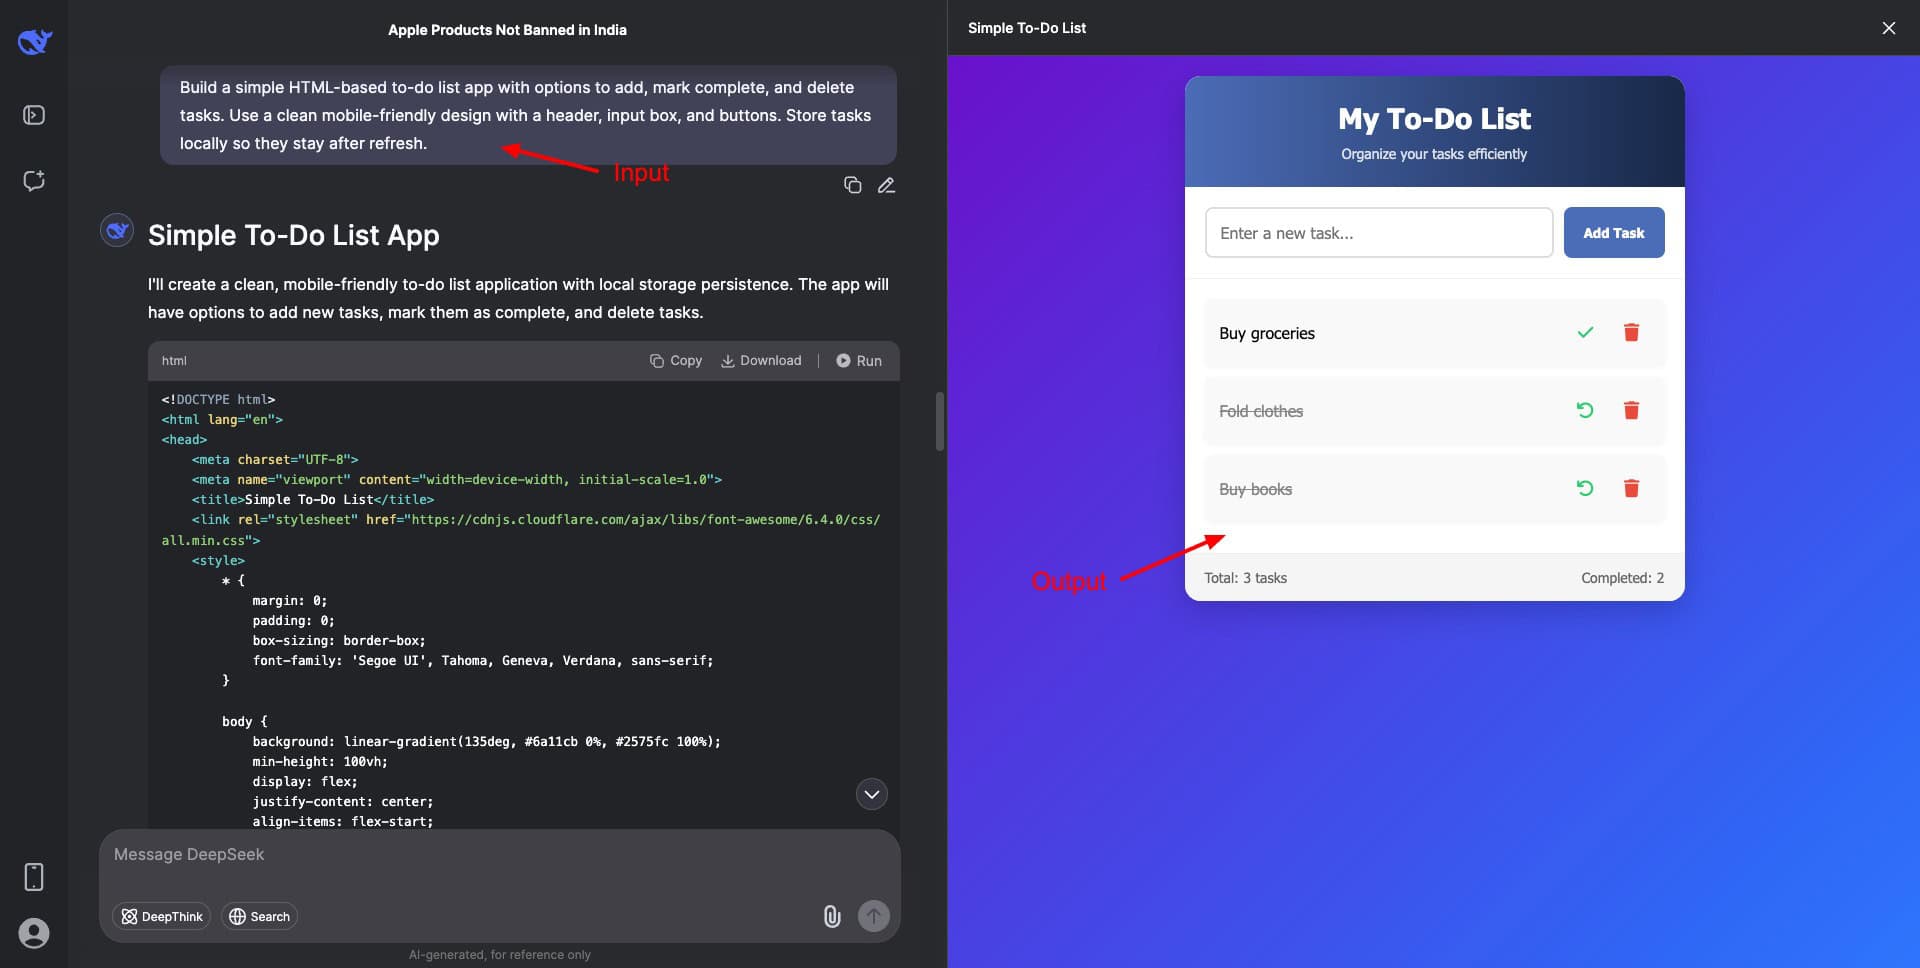Click the paperclip attach file icon

pyautogui.click(x=831, y=916)
